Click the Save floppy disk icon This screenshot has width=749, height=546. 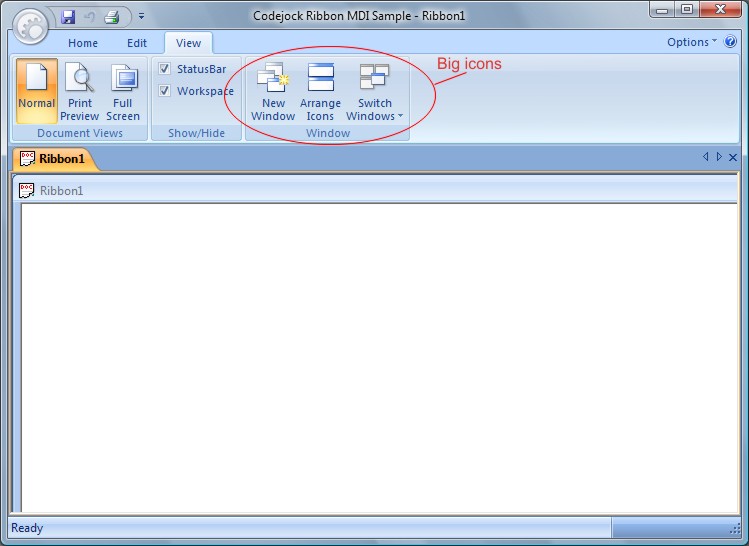click(68, 17)
